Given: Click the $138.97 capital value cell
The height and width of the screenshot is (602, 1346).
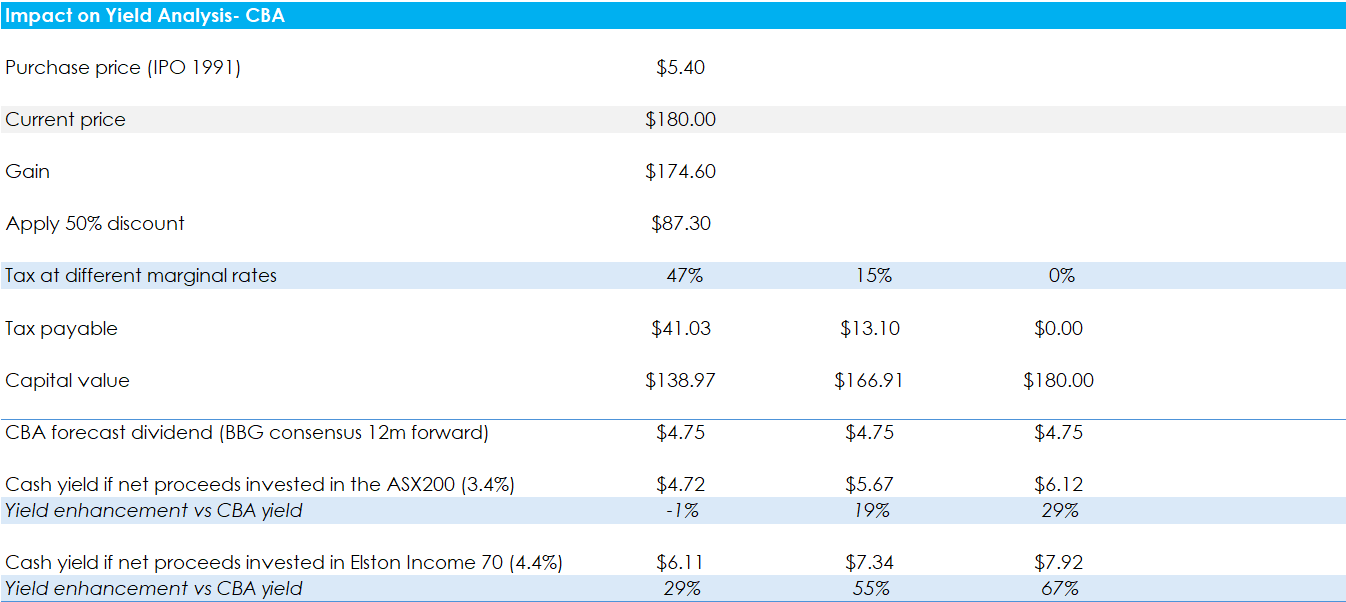Looking at the screenshot, I should point(680,381).
